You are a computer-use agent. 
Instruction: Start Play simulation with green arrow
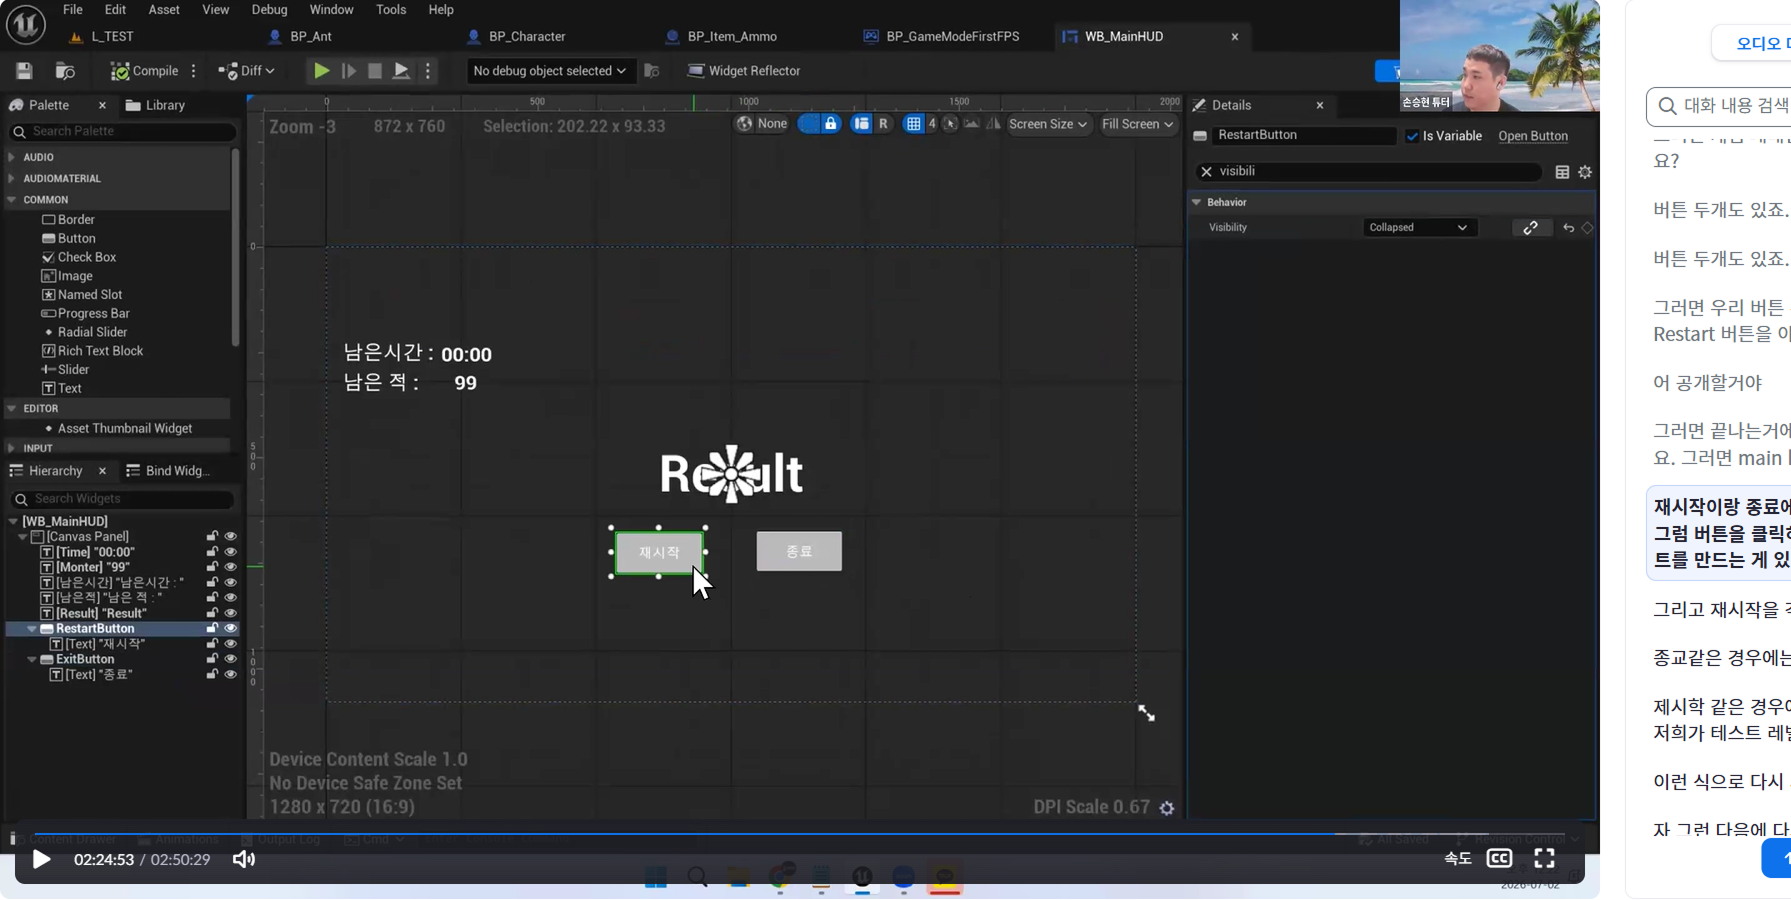(321, 71)
